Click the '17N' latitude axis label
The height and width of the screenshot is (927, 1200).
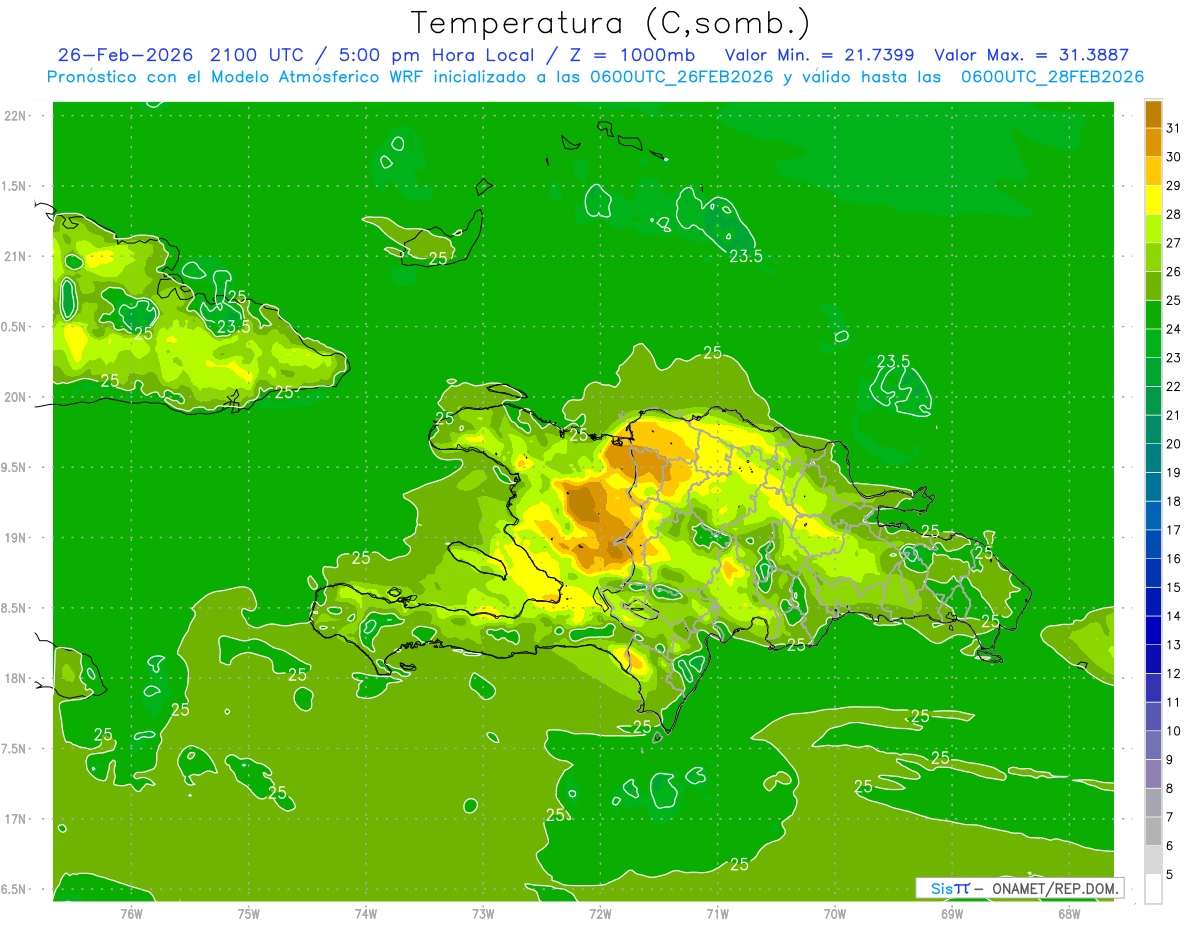tap(16, 819)
